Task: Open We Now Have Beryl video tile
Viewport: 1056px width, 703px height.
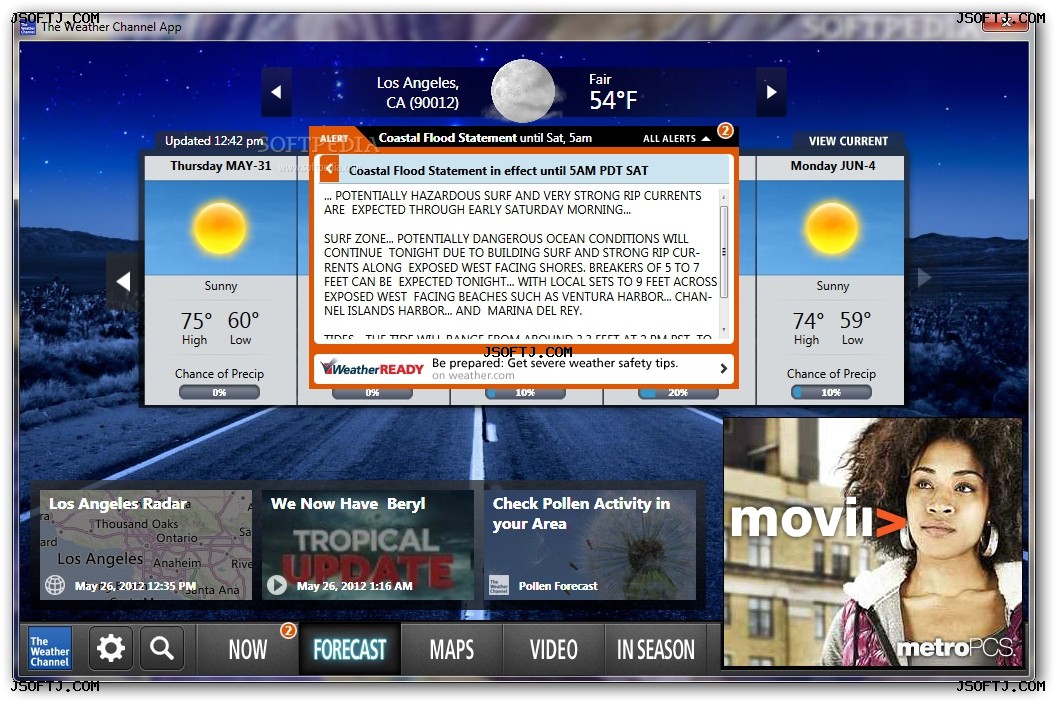Action: 368,545
